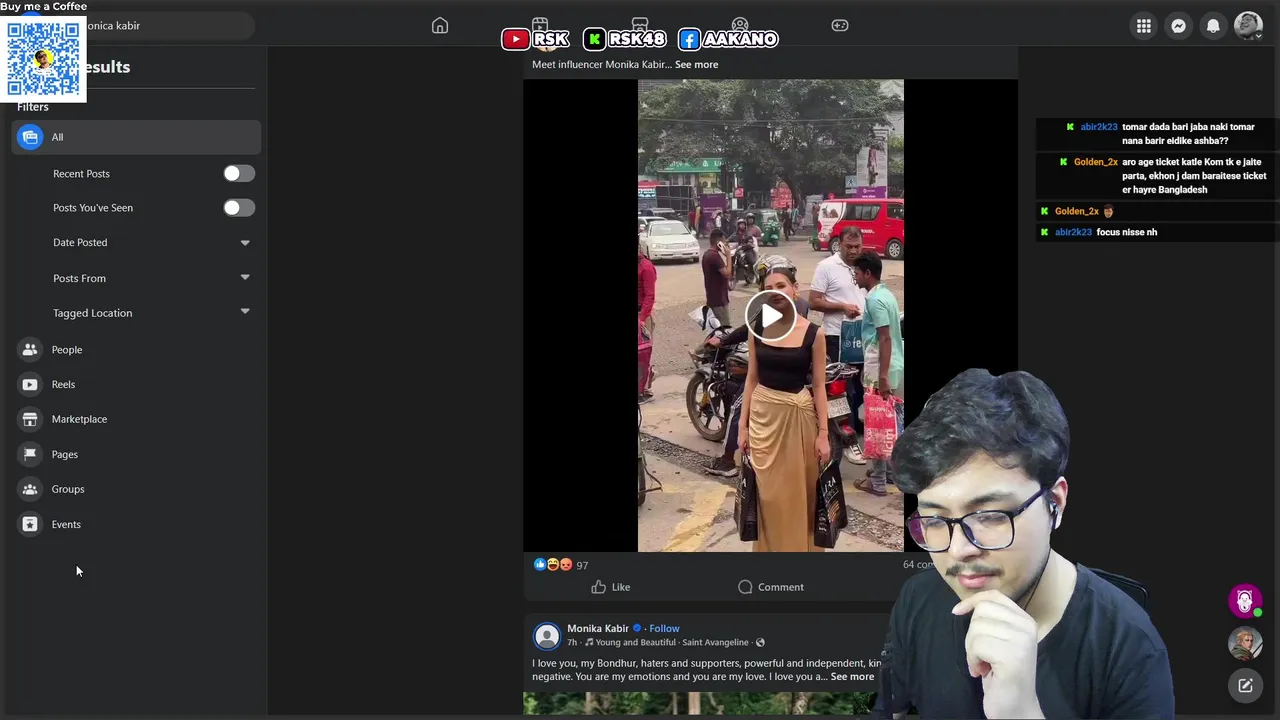Open the Messenger icon
The height and width of the screenshot is (720, 1280).
(x=1179, y=26)
